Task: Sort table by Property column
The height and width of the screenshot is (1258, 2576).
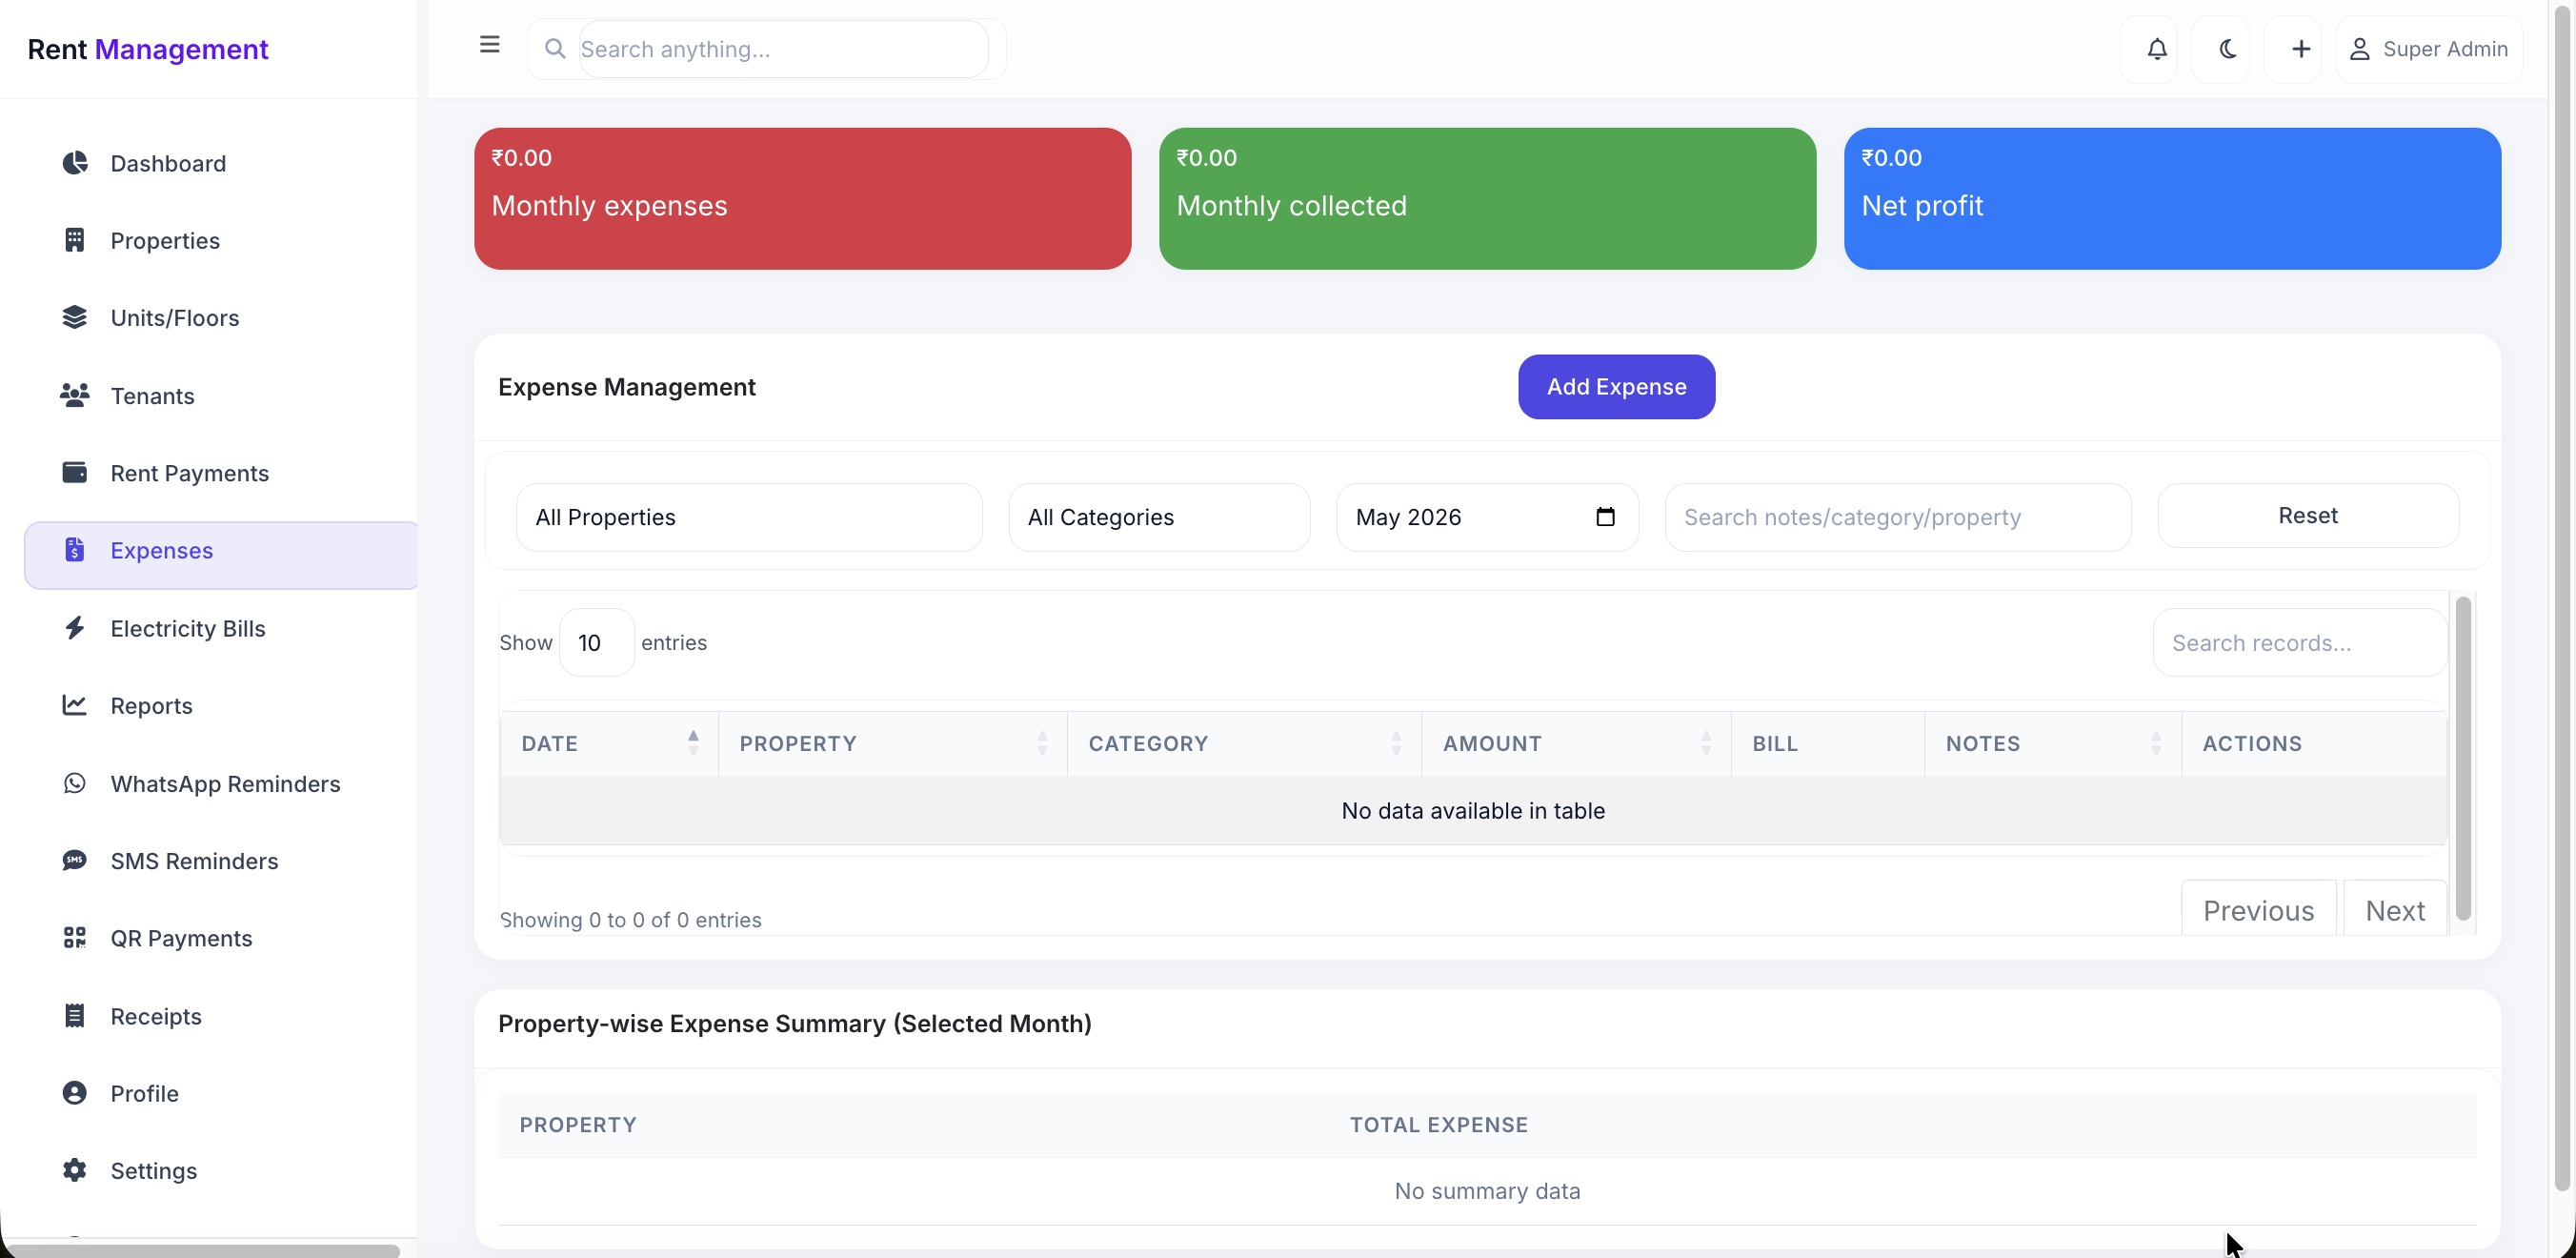Action: tap(892, 743)
